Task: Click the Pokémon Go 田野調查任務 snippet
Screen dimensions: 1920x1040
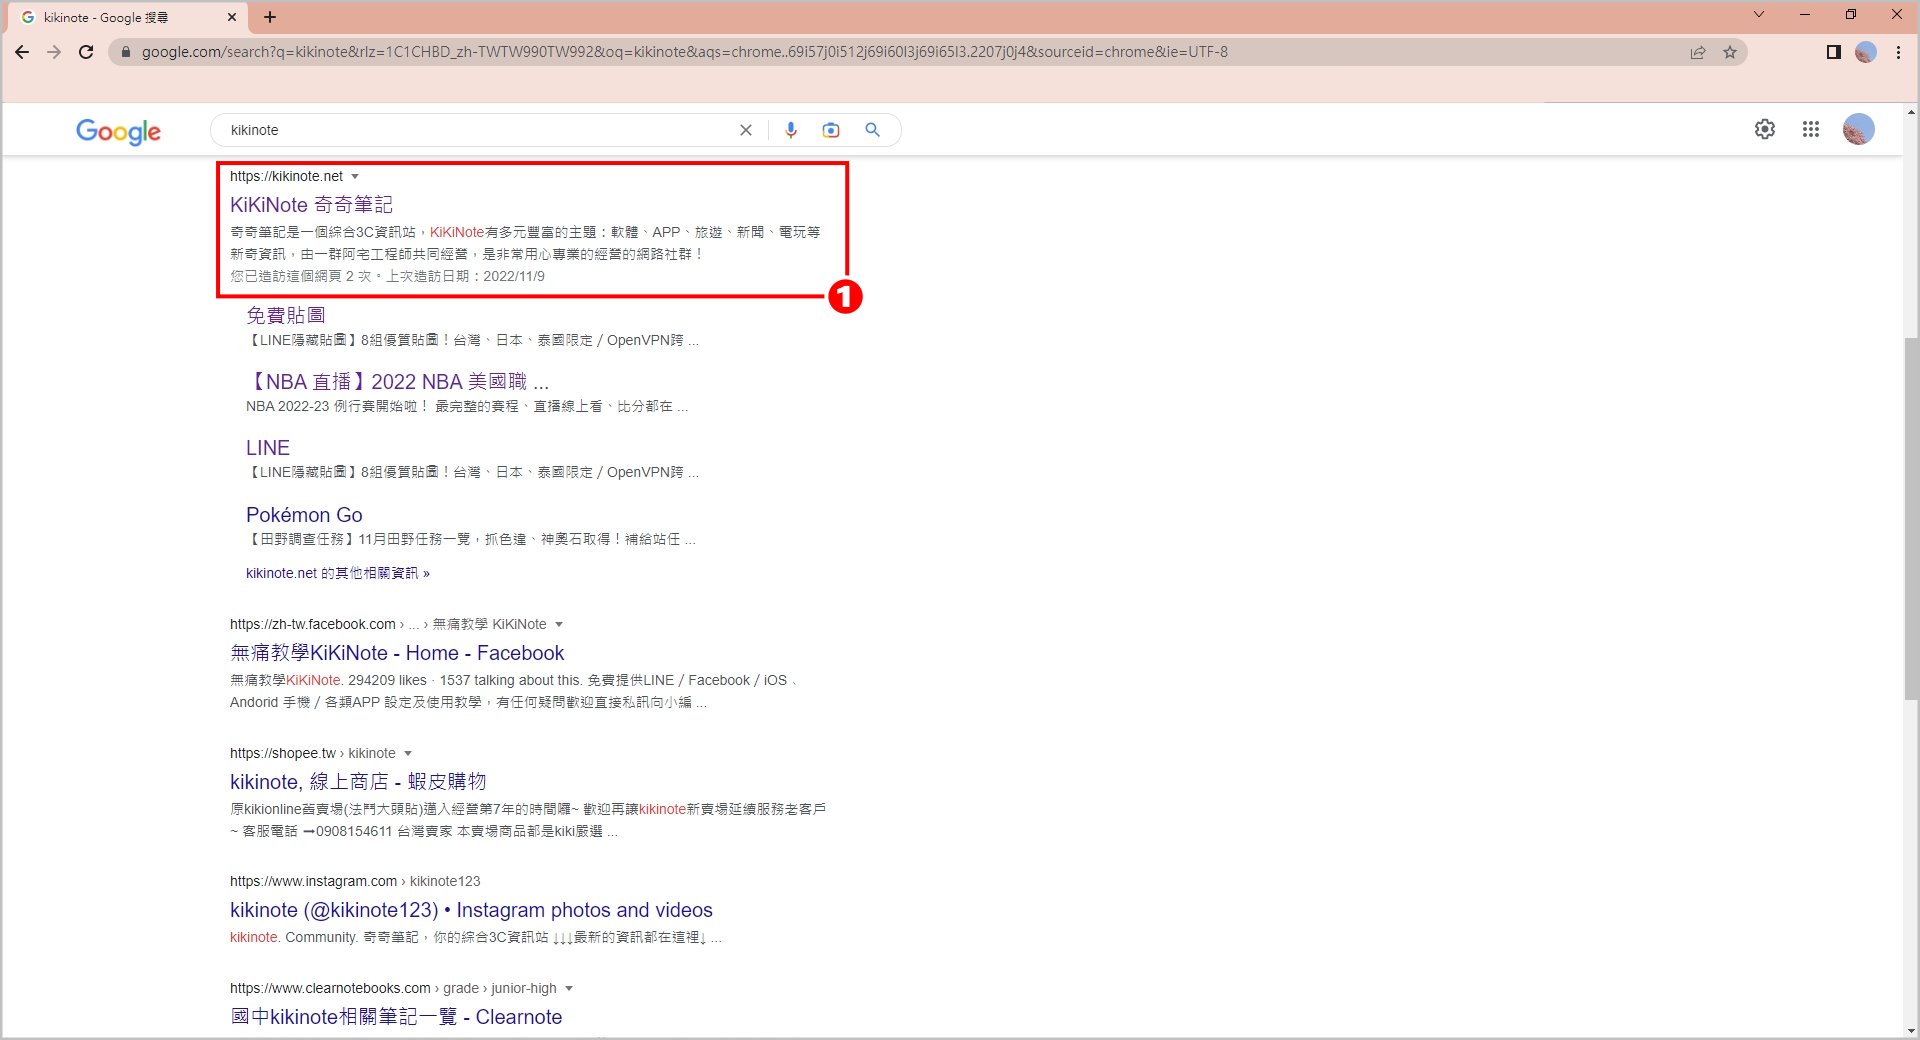Action: (471, 539)
